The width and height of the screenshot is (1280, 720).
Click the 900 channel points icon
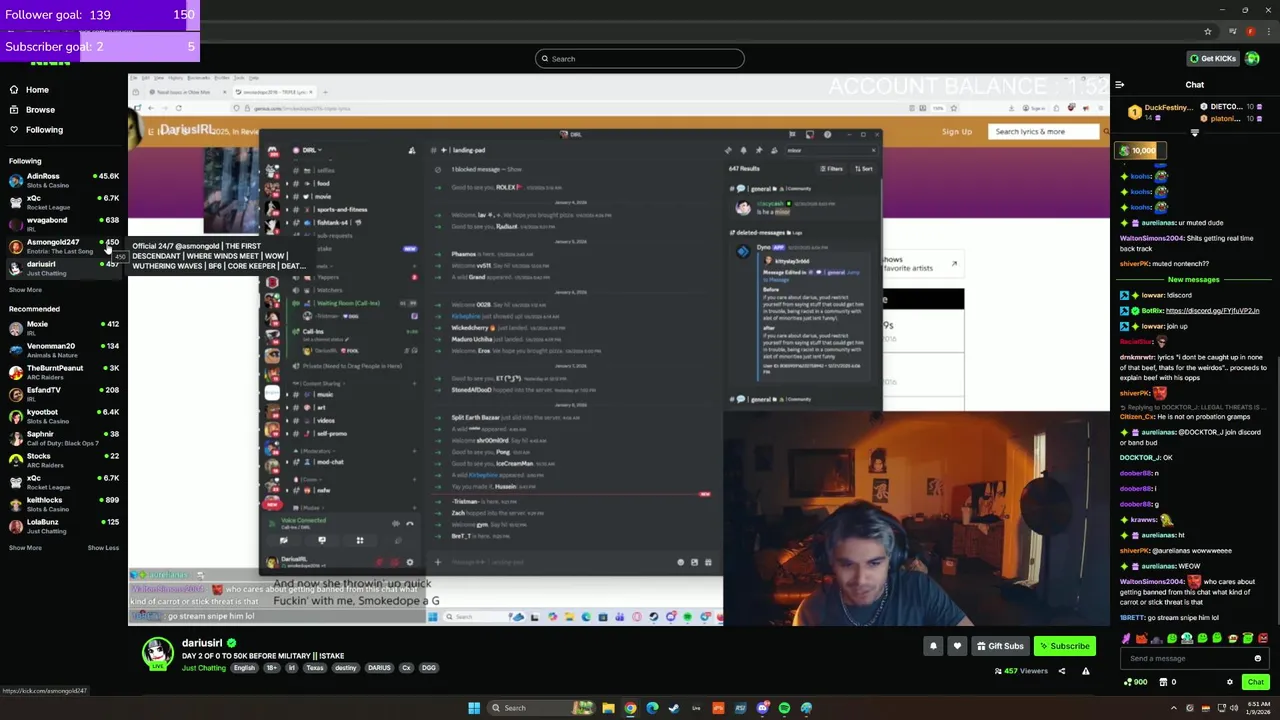click(x=1135, y=682)
